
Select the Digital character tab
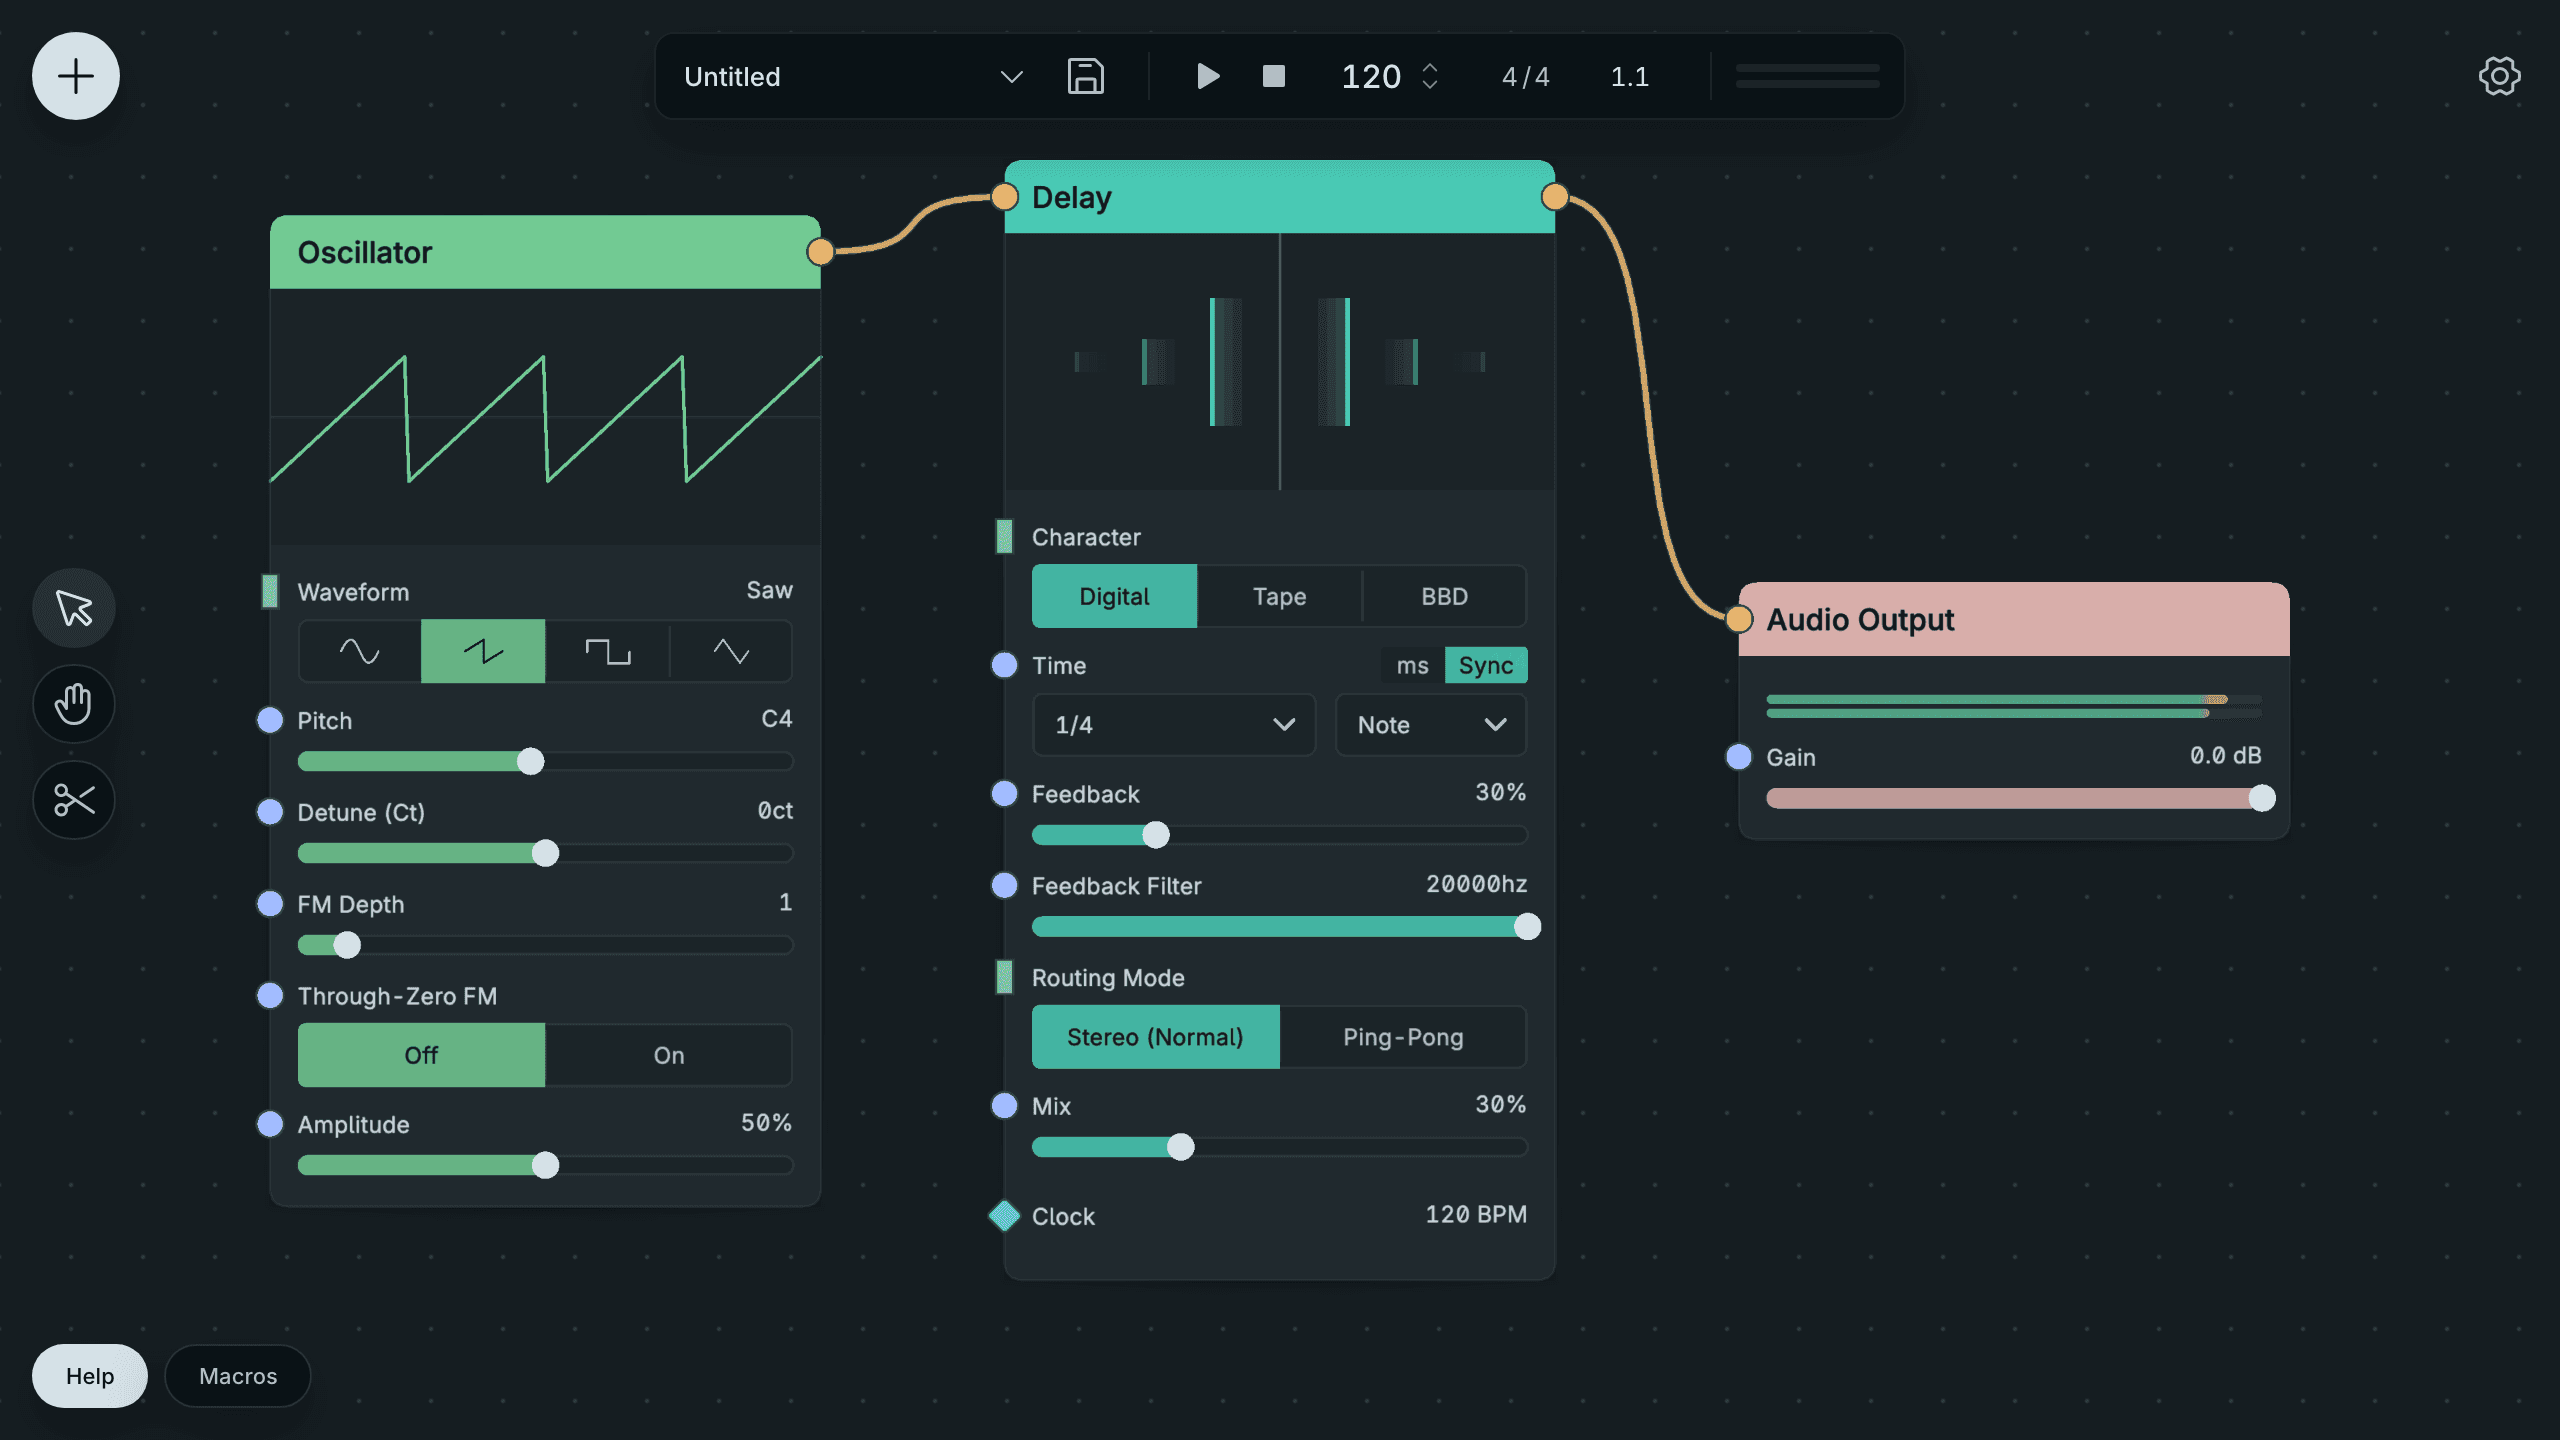click(x=1114, y=596)
